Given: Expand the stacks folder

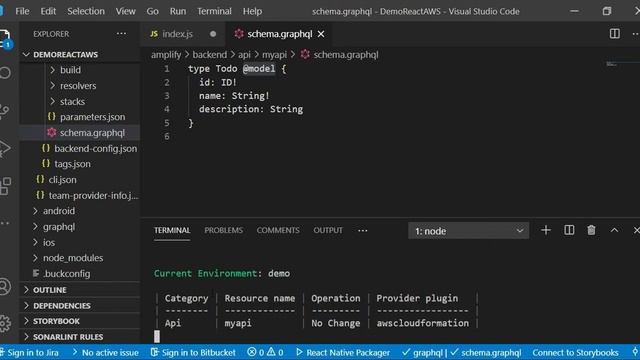Looking at the screenshot, I should 80,102.
